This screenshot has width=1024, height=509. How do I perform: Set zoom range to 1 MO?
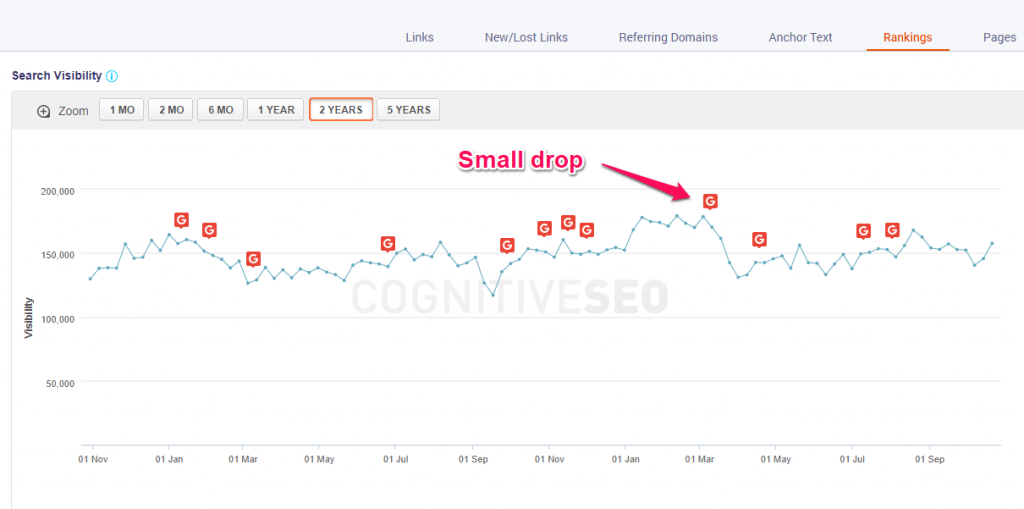coord(122,110)
